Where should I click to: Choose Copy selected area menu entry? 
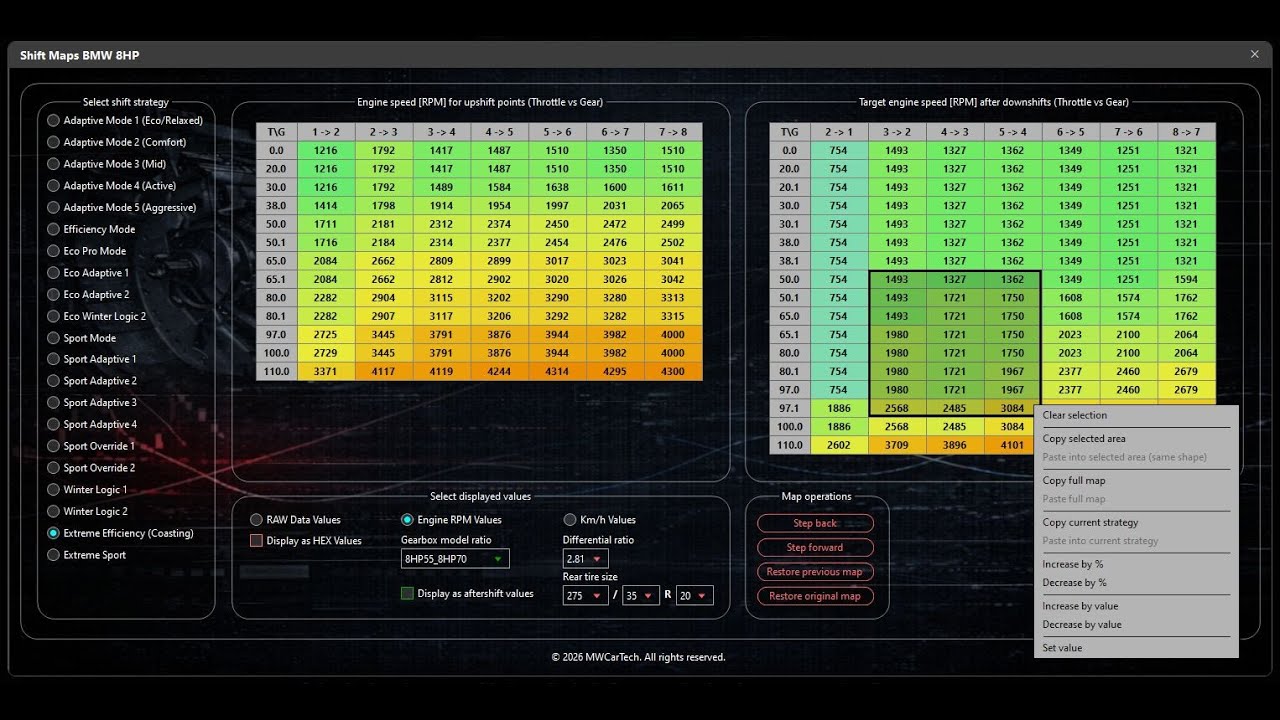click(1136, 439)
